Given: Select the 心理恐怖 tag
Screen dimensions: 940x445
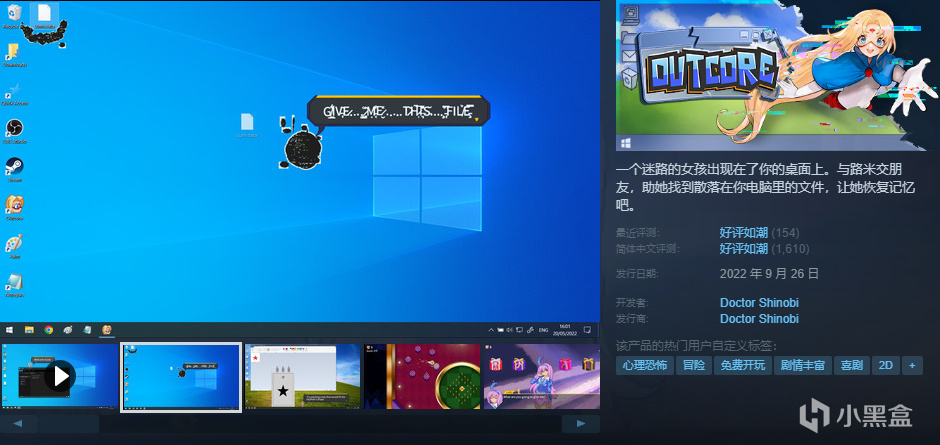Looking at the screenshot, I should 644,365.
